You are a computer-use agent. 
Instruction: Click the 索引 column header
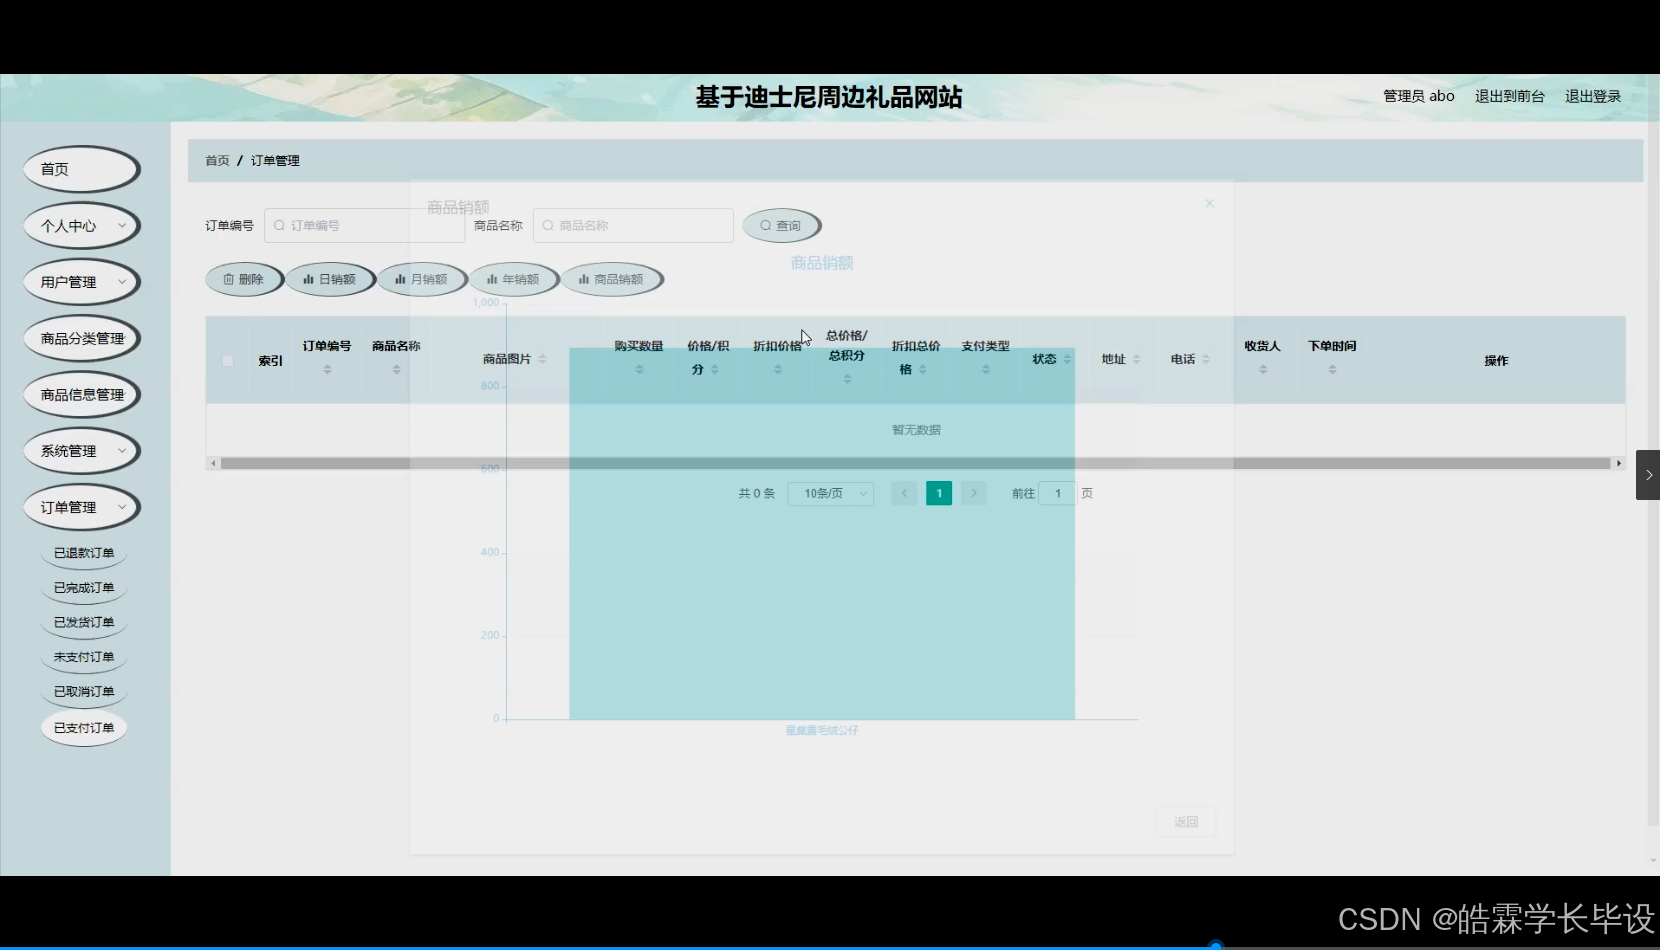(x=270, y=361)
